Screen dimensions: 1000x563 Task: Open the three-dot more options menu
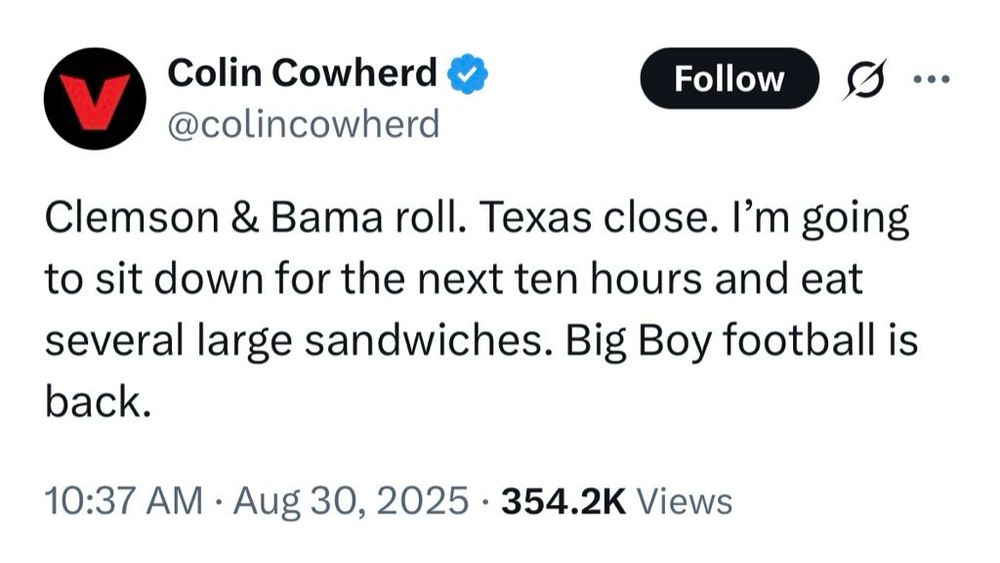932,80
